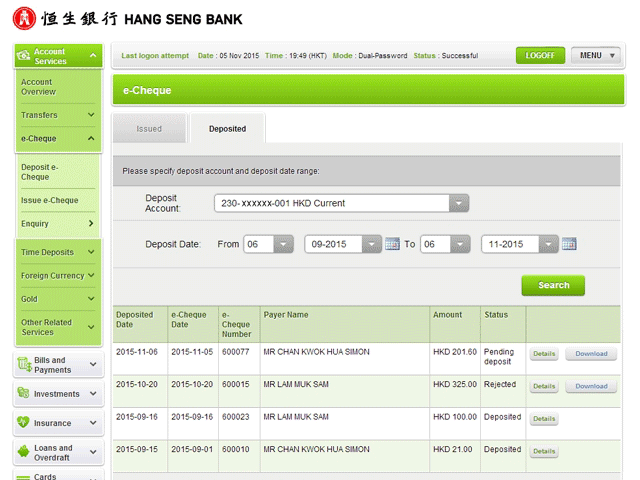The width and height of the screenshot is (640, 480).
Task: Select the Deposited tab
Action: click(x=227, y=129)
